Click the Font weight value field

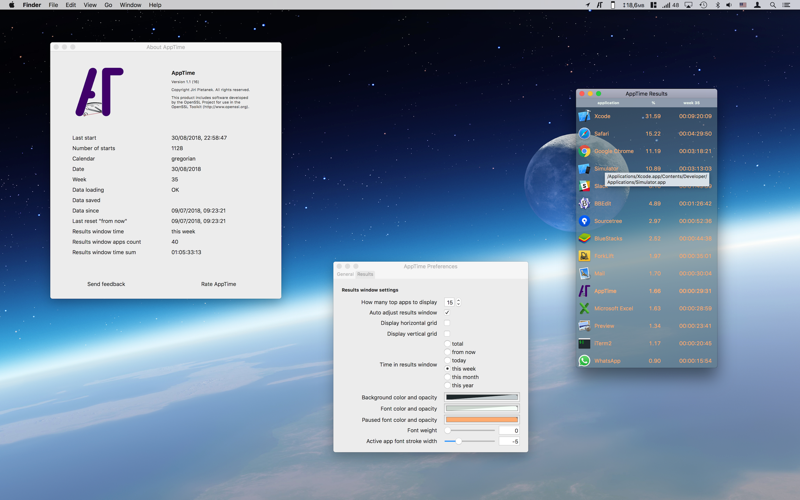coord(509,431)
